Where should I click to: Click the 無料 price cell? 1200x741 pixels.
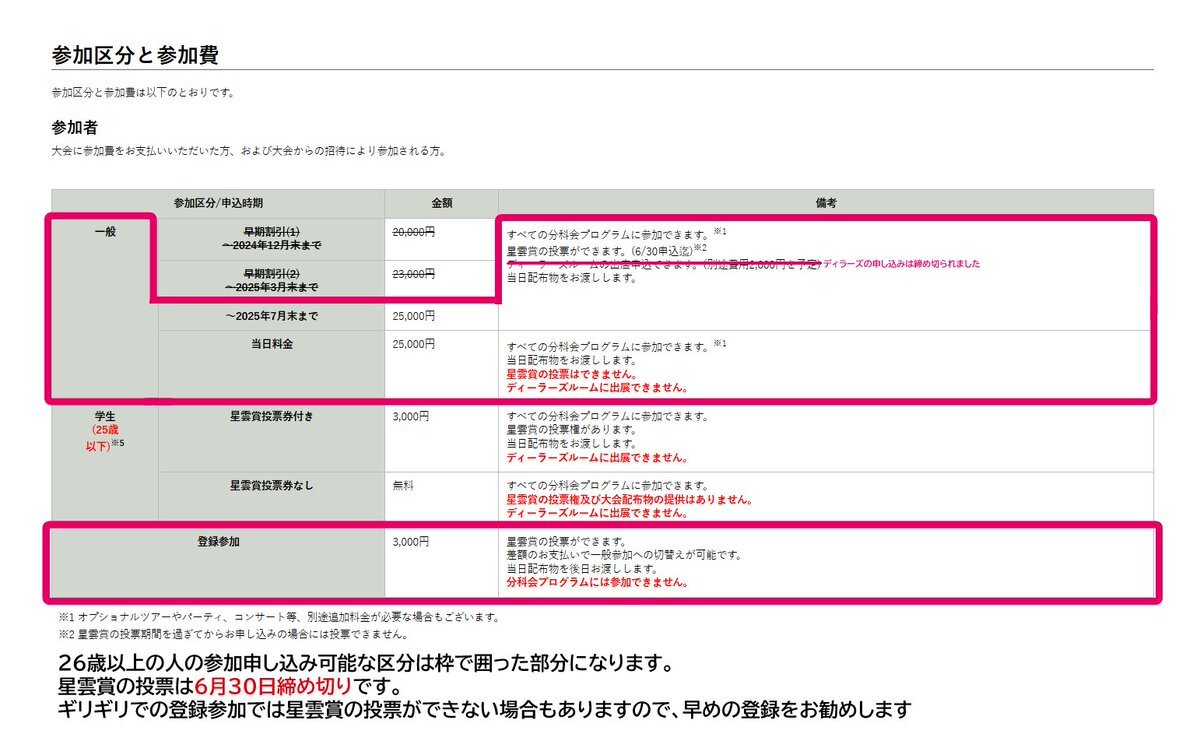coord(404,485)
